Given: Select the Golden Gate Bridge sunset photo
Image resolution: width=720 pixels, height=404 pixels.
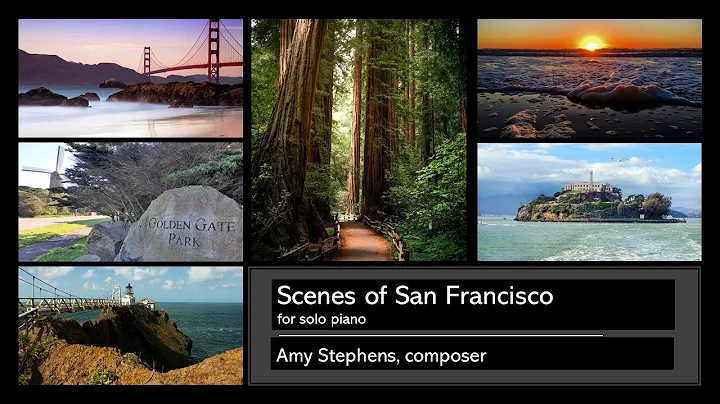Looking at the screenshot, I should point(130,78).
